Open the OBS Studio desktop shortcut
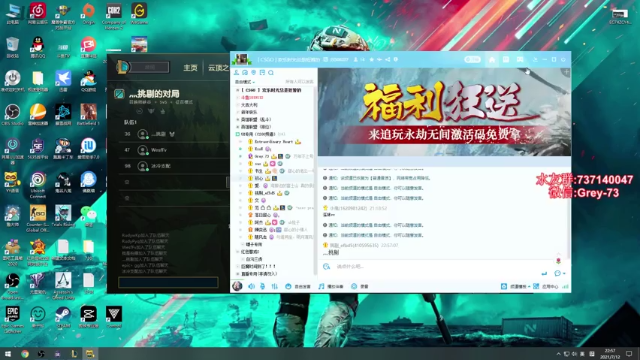The image size is (640, 360). [12, 114]
